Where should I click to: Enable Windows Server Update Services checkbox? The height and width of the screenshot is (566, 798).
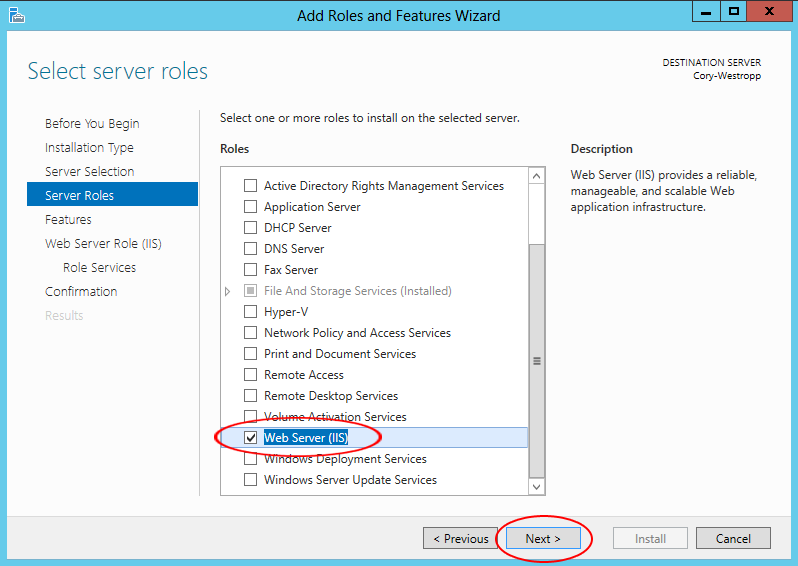(x=250, y=479)
